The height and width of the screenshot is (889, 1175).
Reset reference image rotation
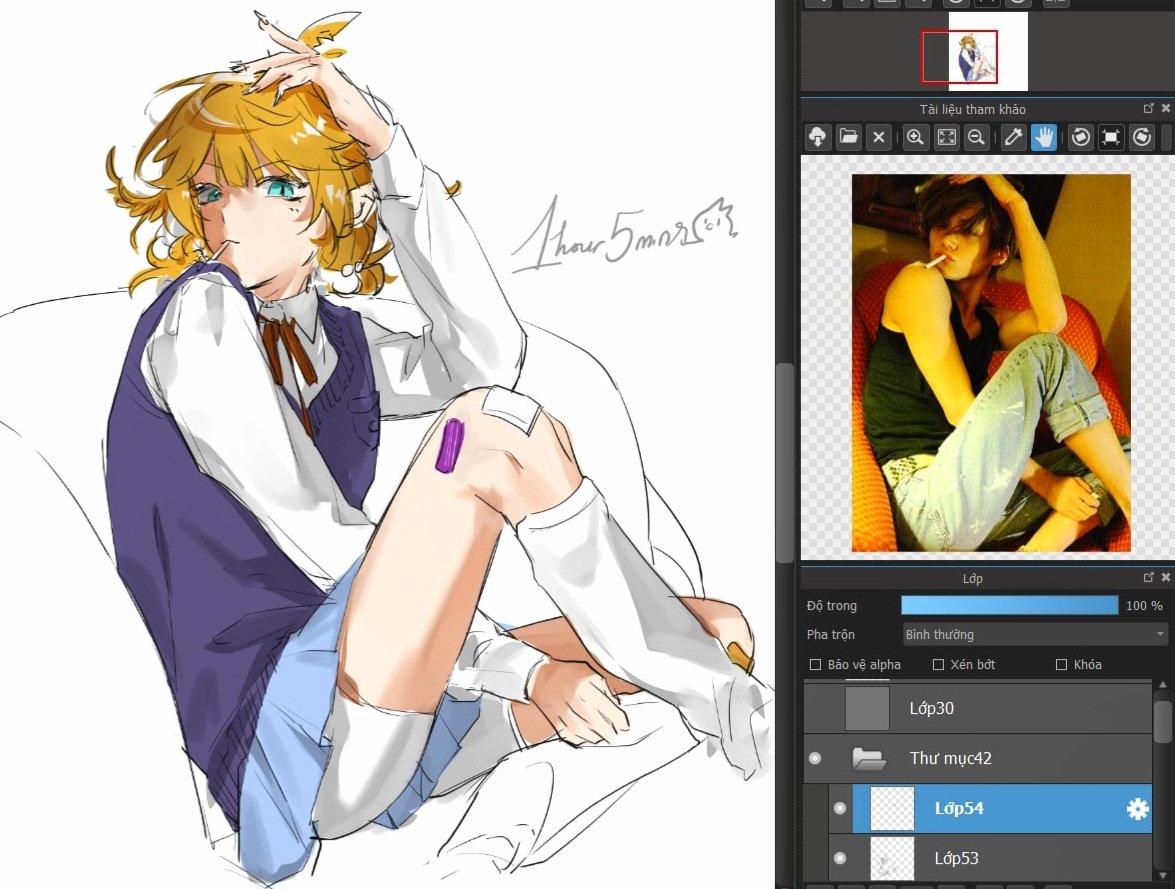pyautogui.click(x=1111, y=137)
